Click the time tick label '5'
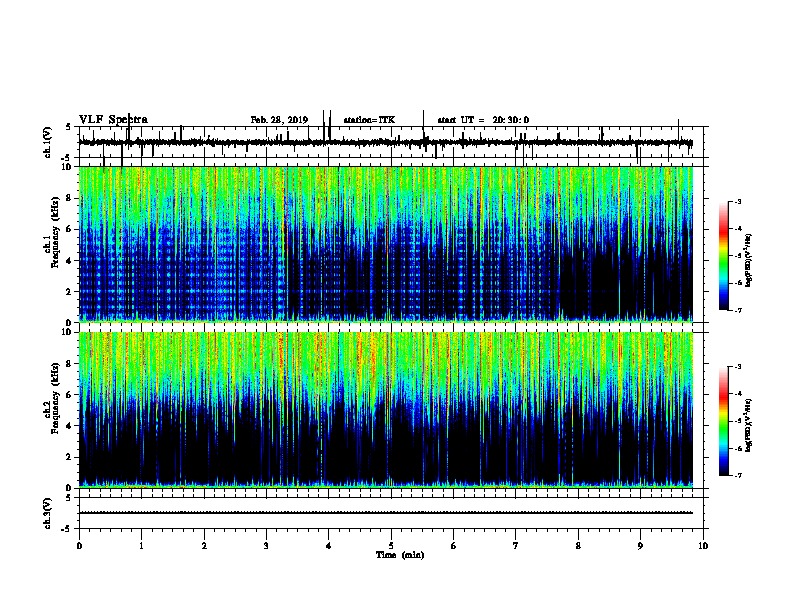Screen dimensions: 792x612 [x=391, y=546]
